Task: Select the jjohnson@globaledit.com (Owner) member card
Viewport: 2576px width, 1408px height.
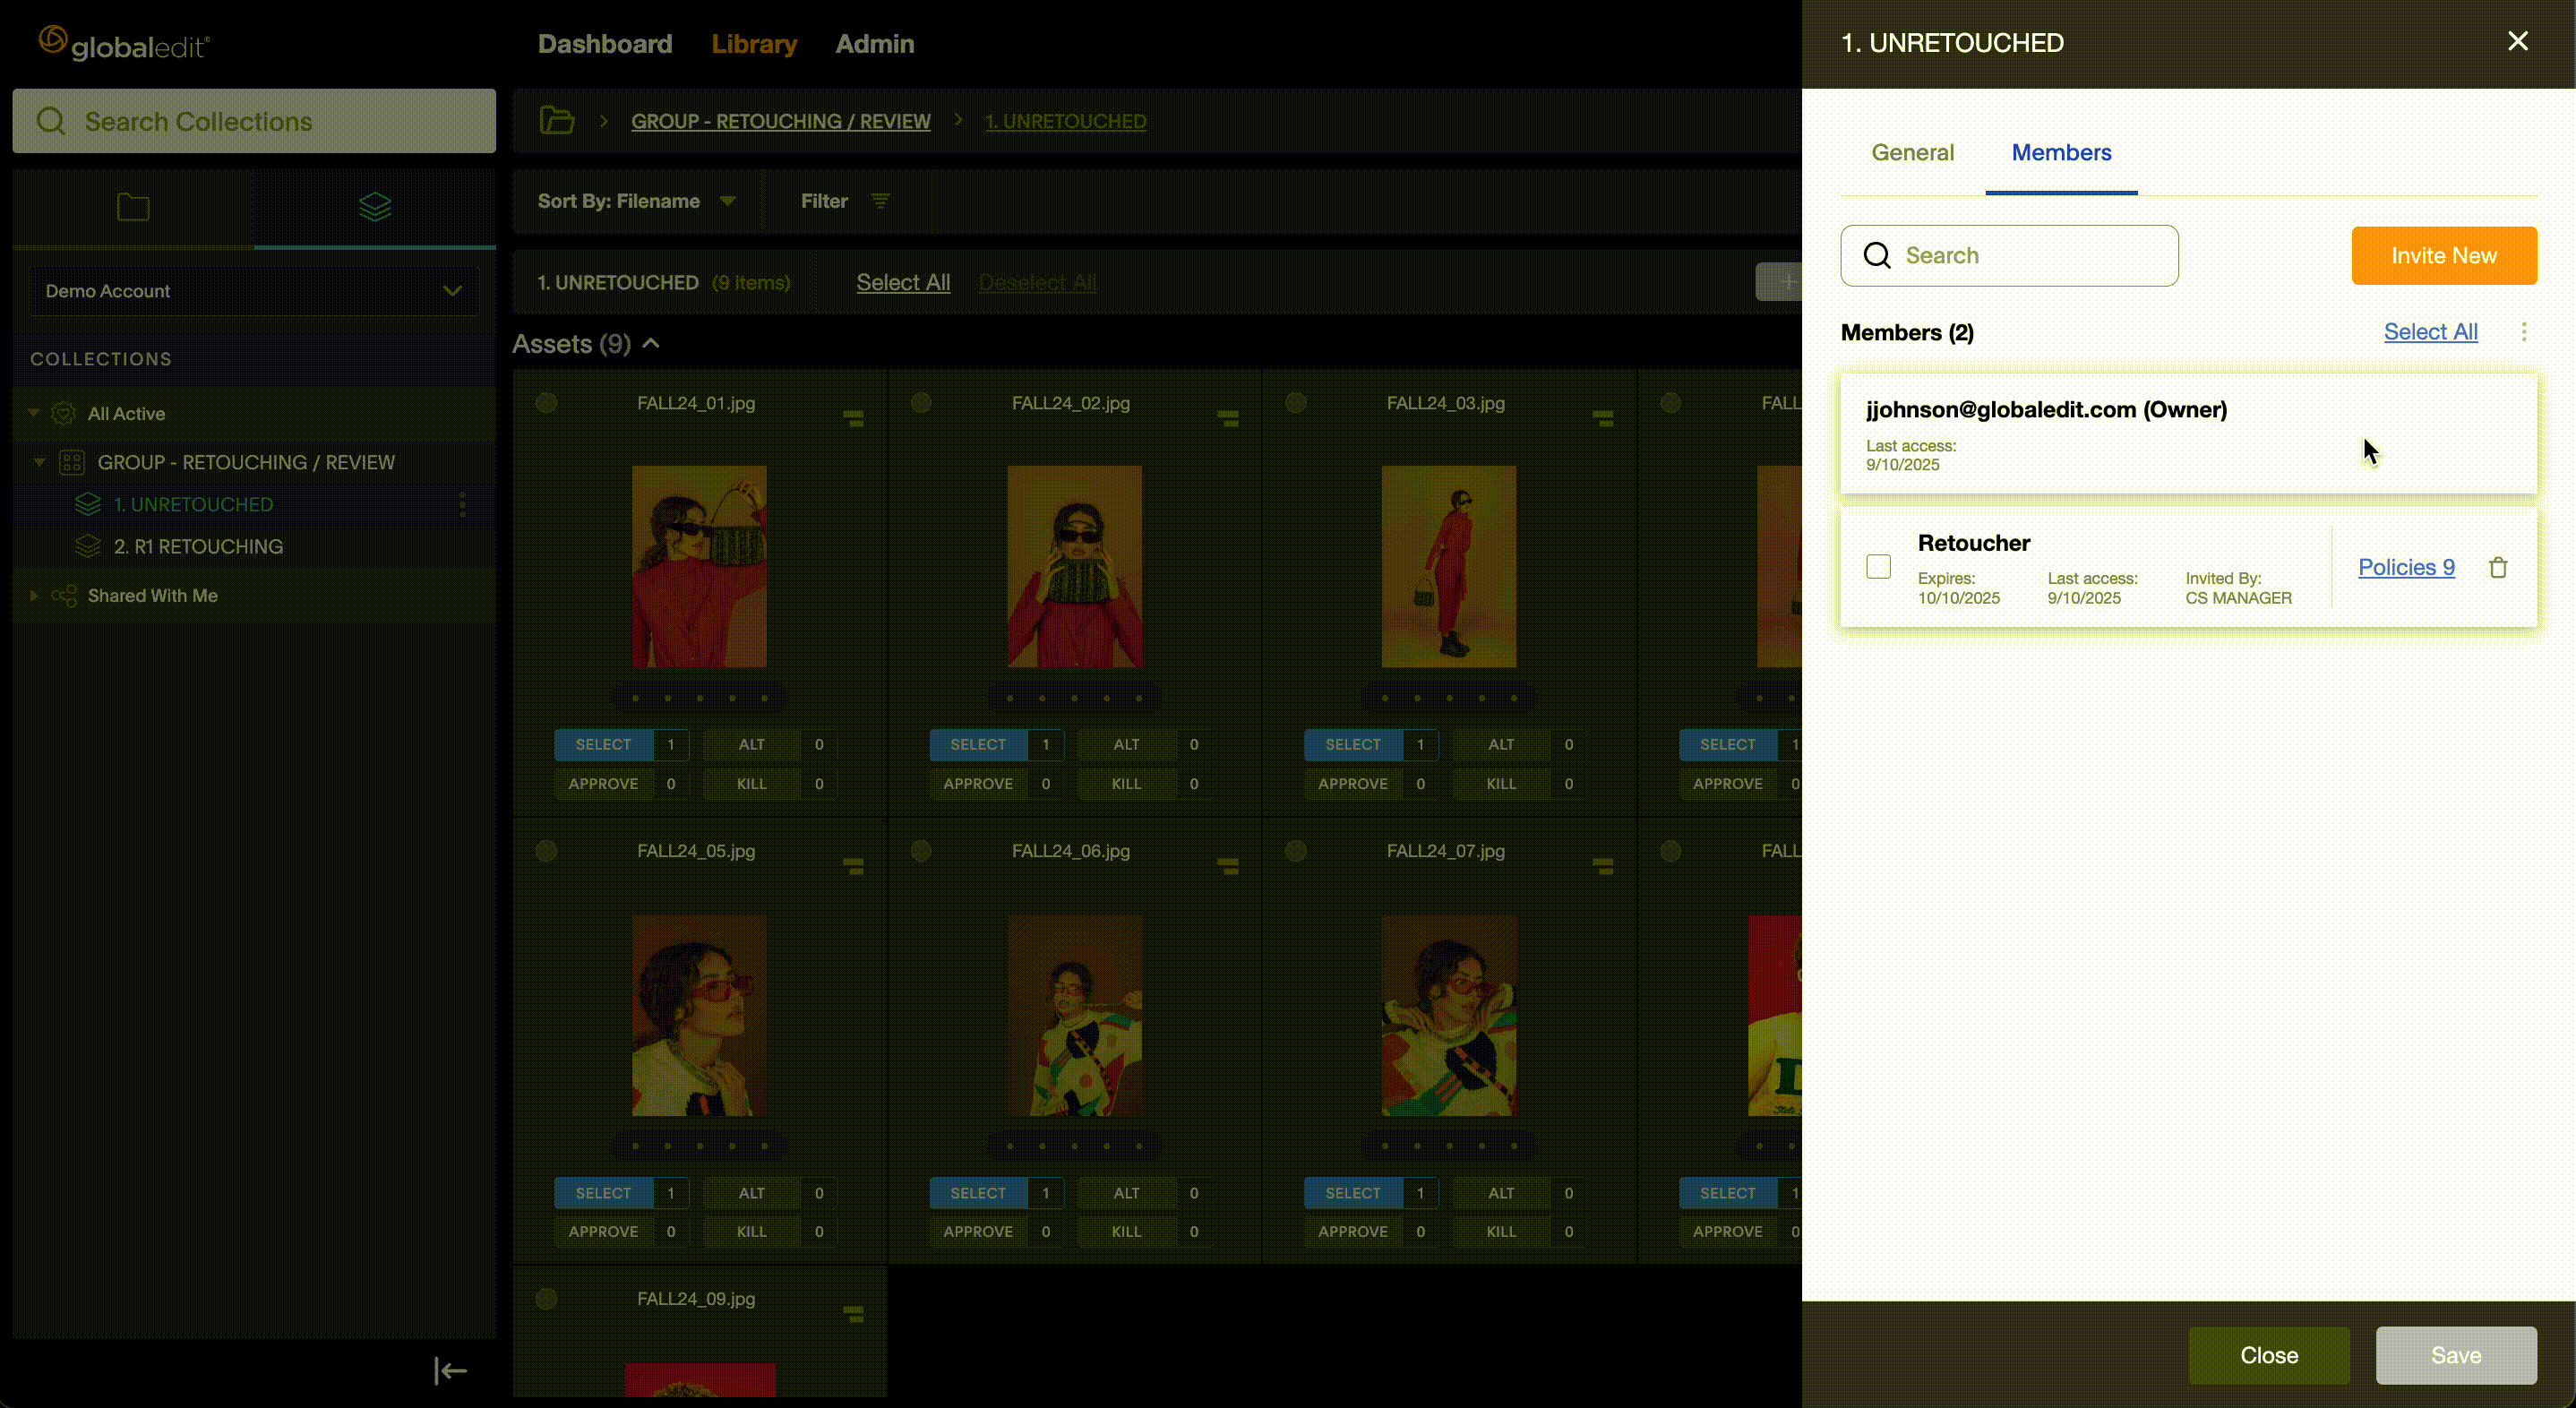Action: click(2188, 434)
